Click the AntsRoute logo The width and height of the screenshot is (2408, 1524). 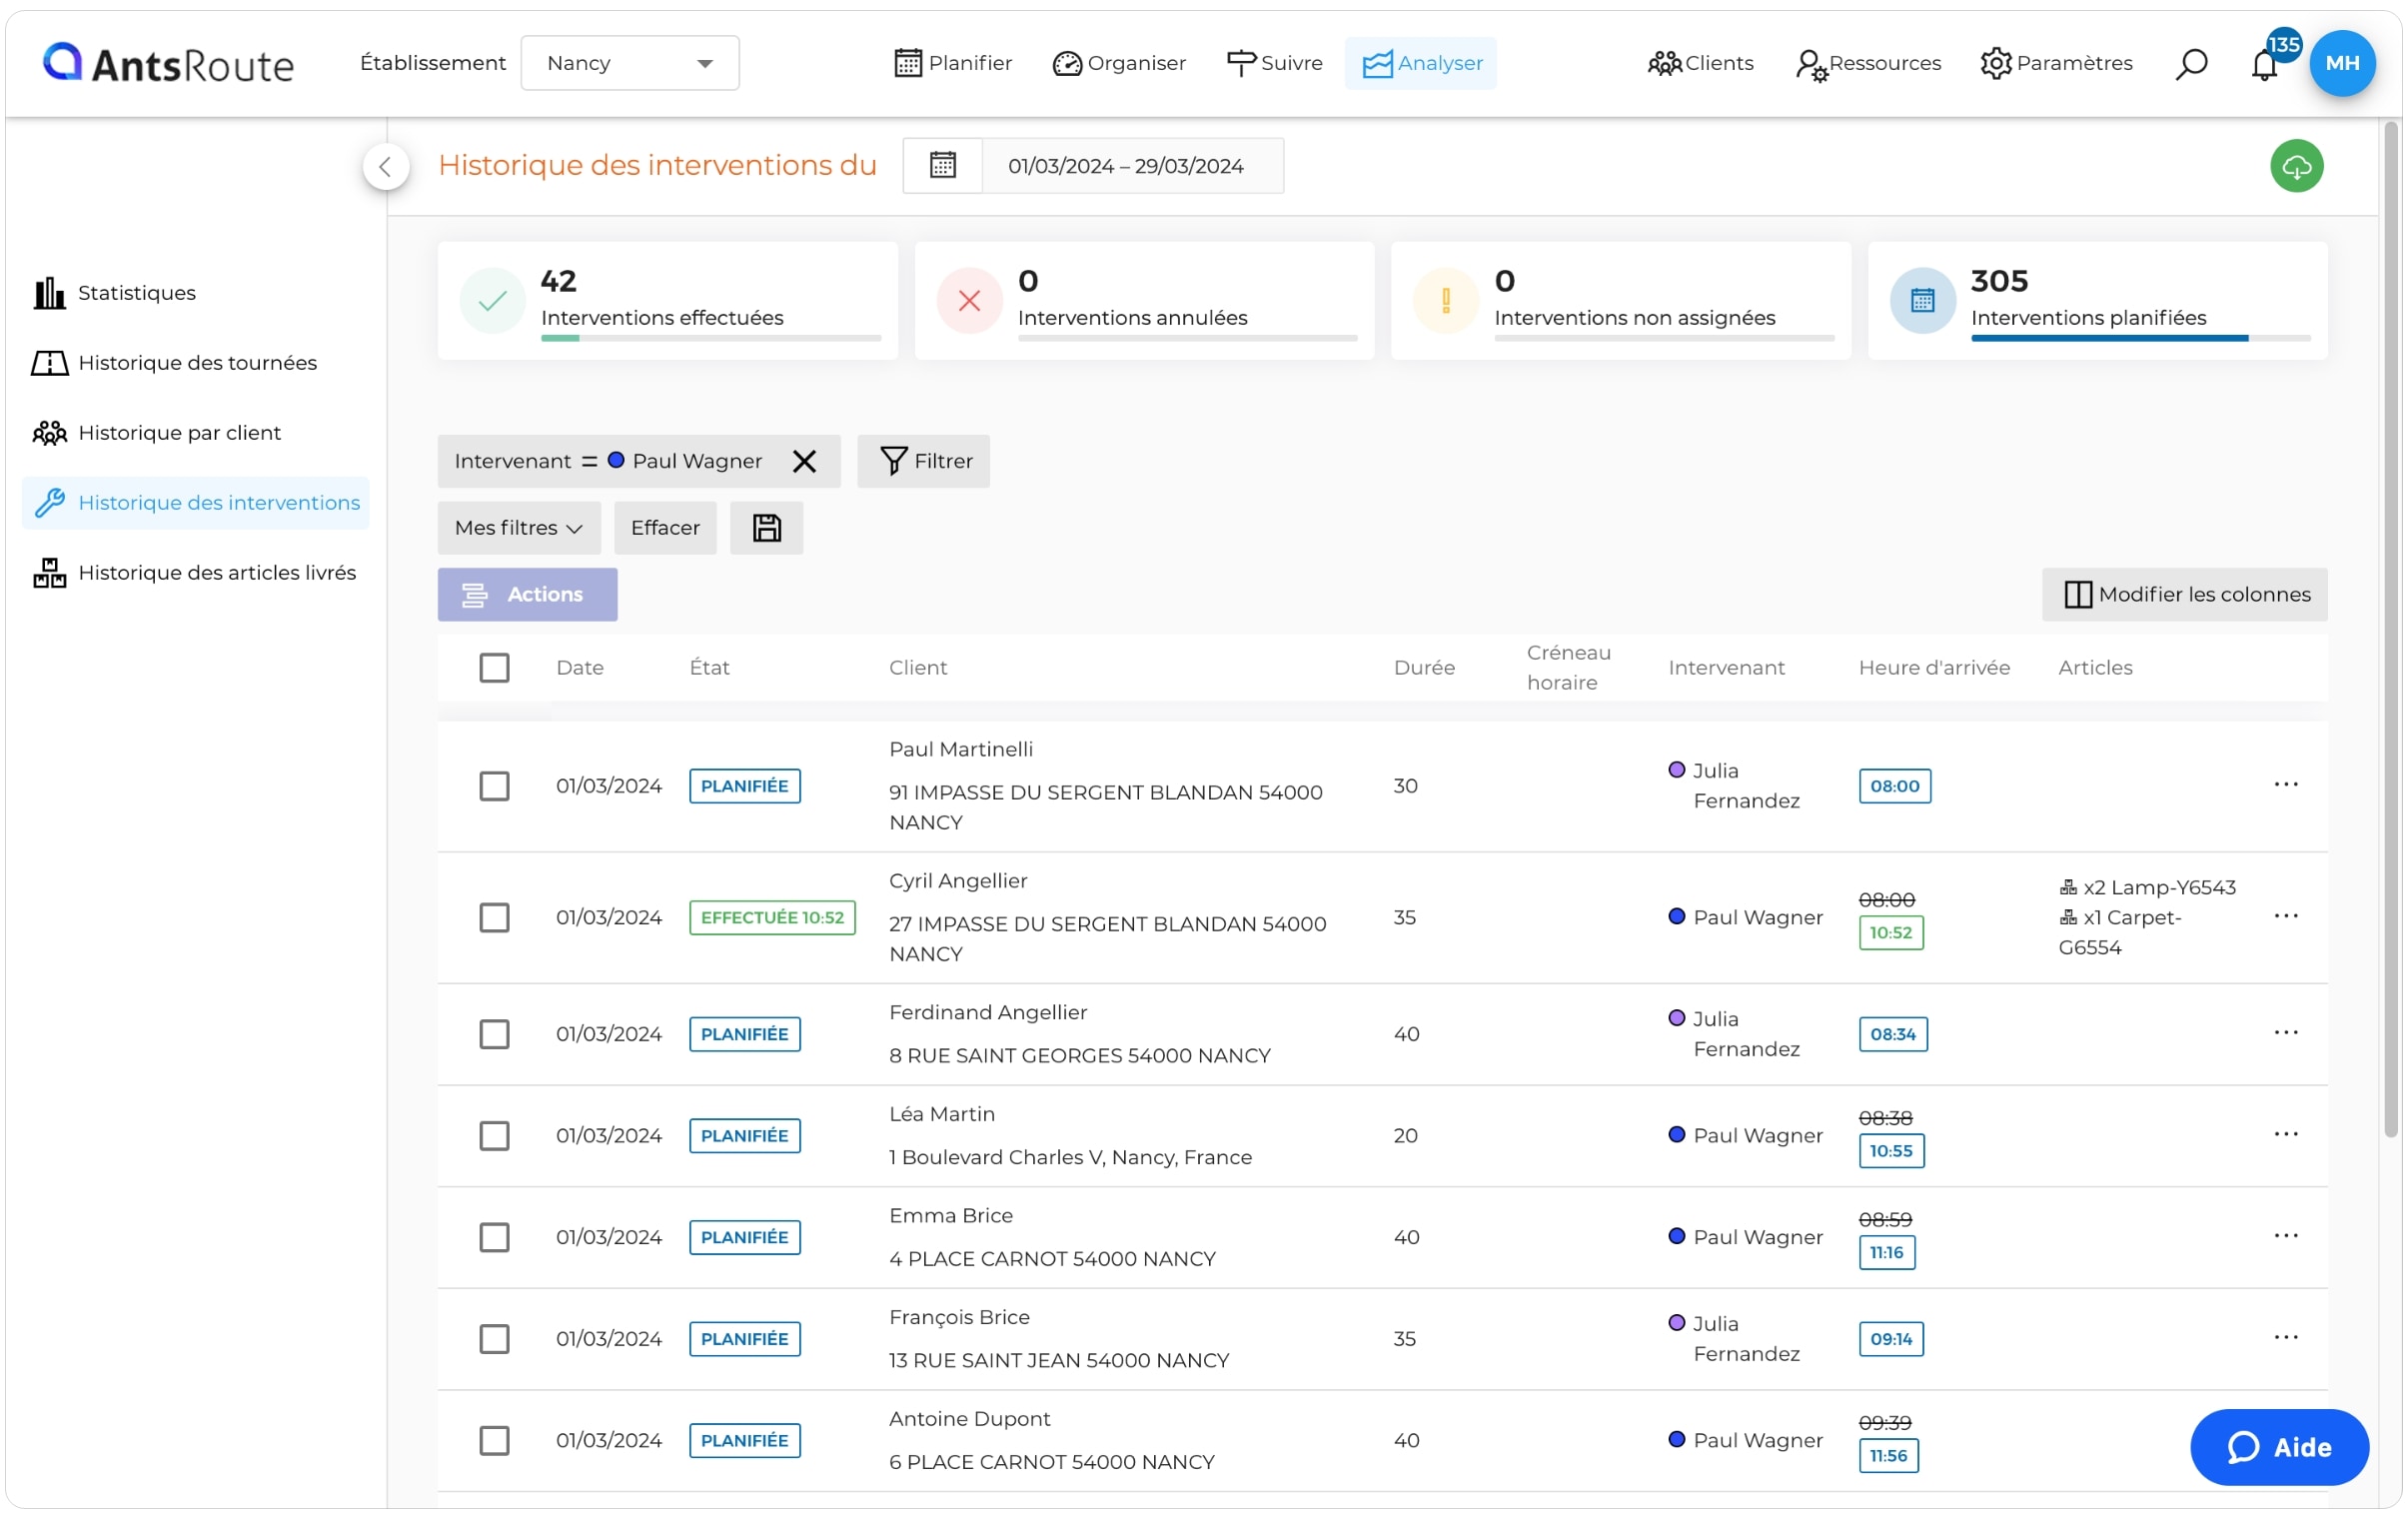coord(168,63)
